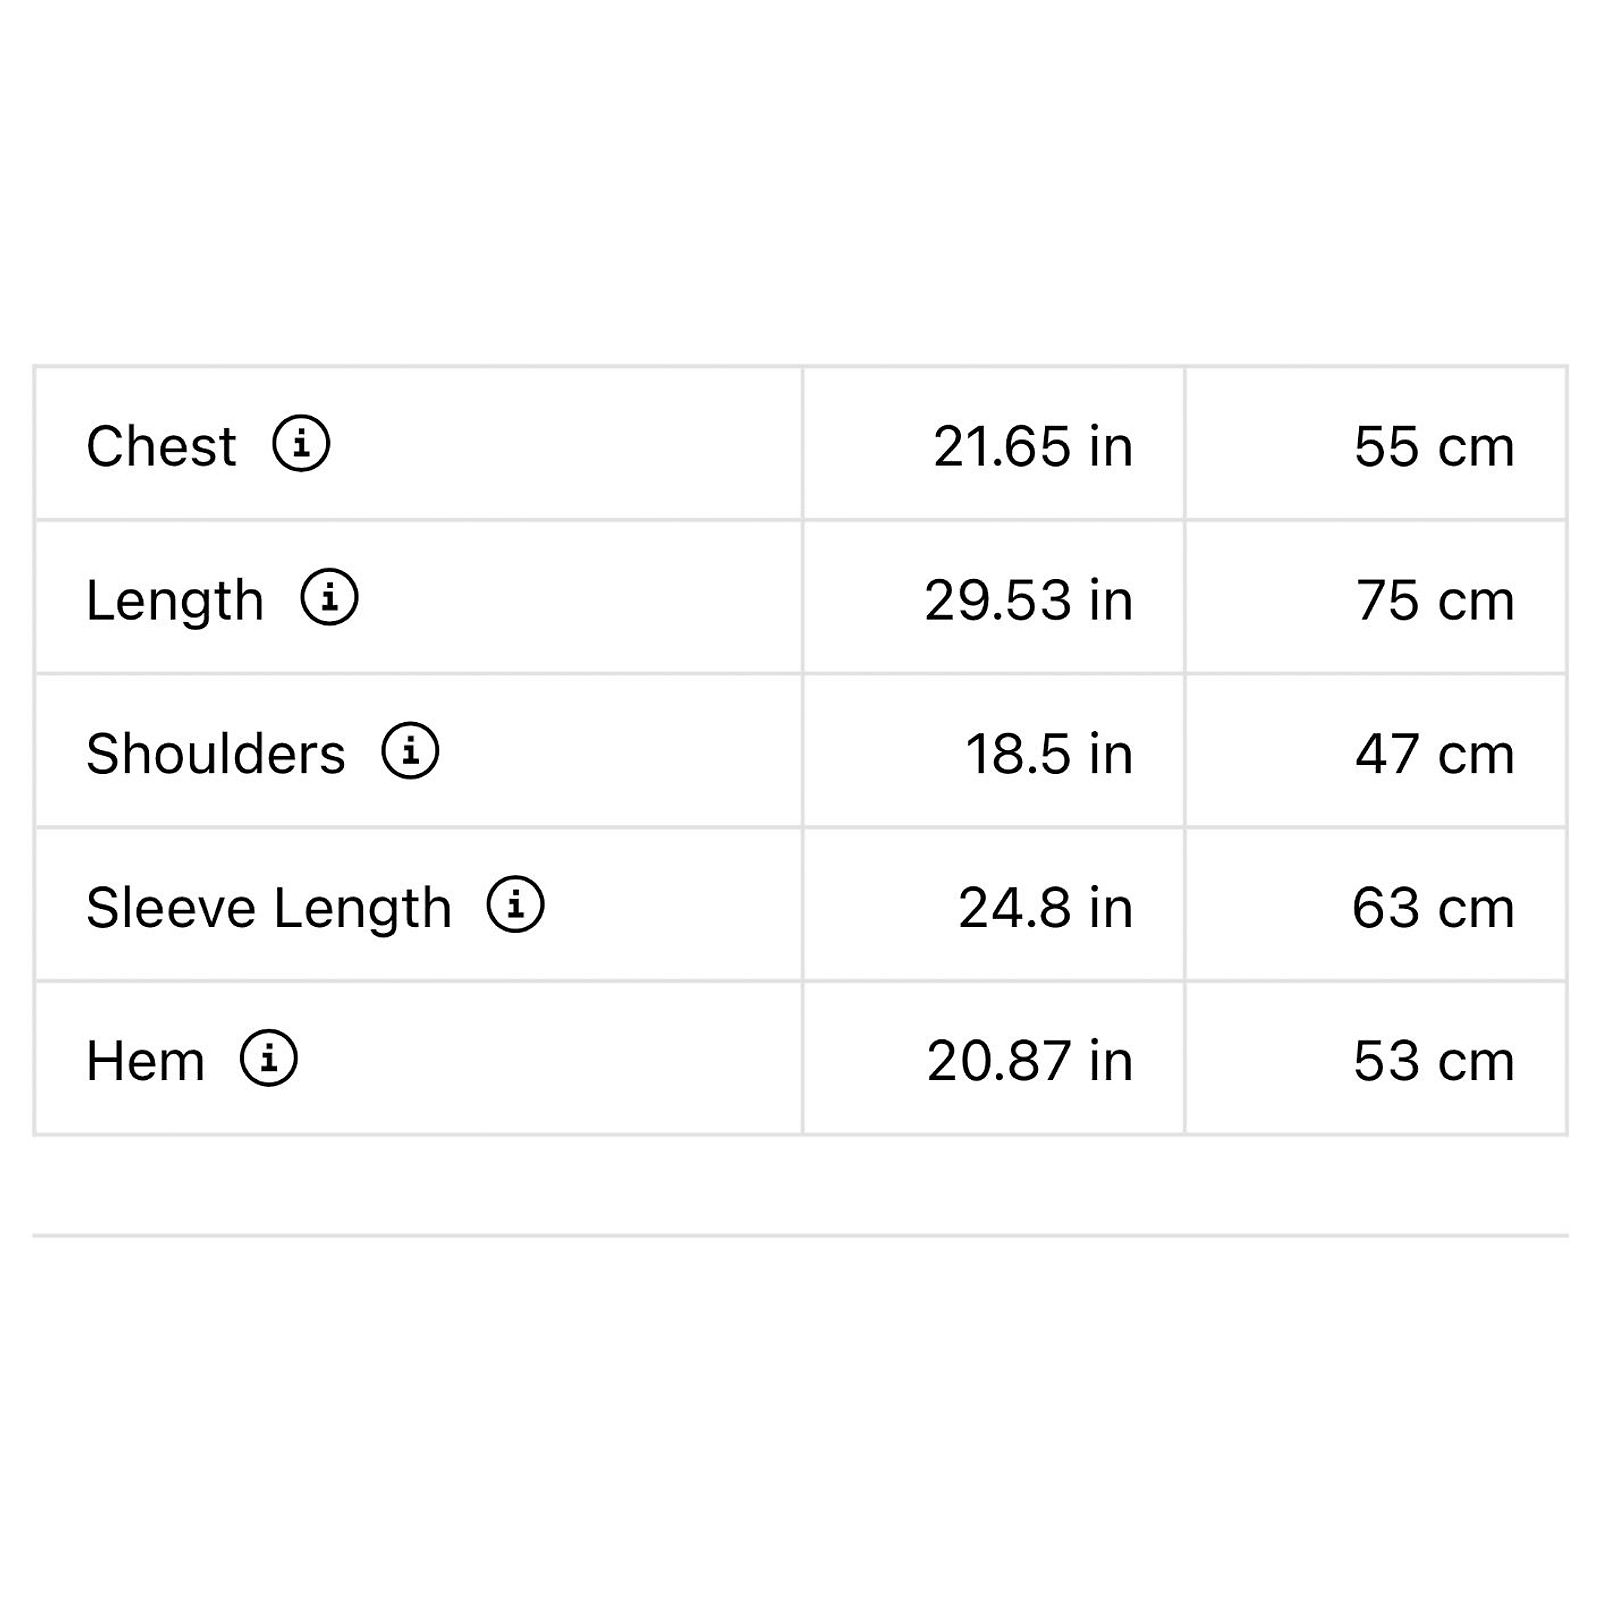This screenshot has width=1600, height=1600.
Task: Click the 53 cm hem value
Action: [x=1434, y=1061]
